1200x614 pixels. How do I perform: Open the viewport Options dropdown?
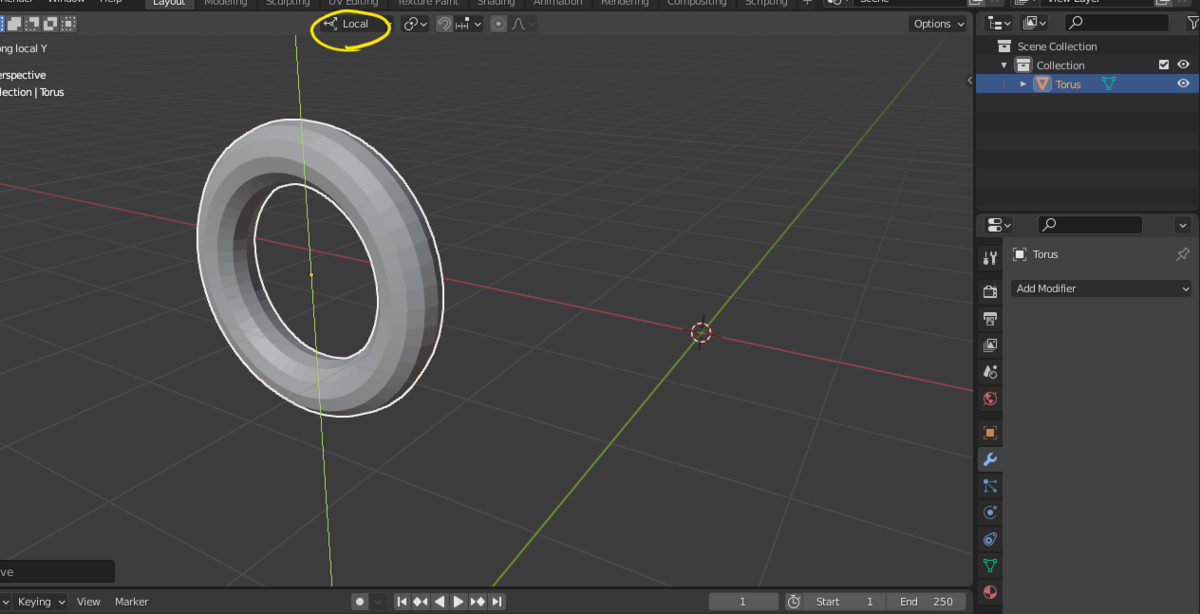pos(939,24)
